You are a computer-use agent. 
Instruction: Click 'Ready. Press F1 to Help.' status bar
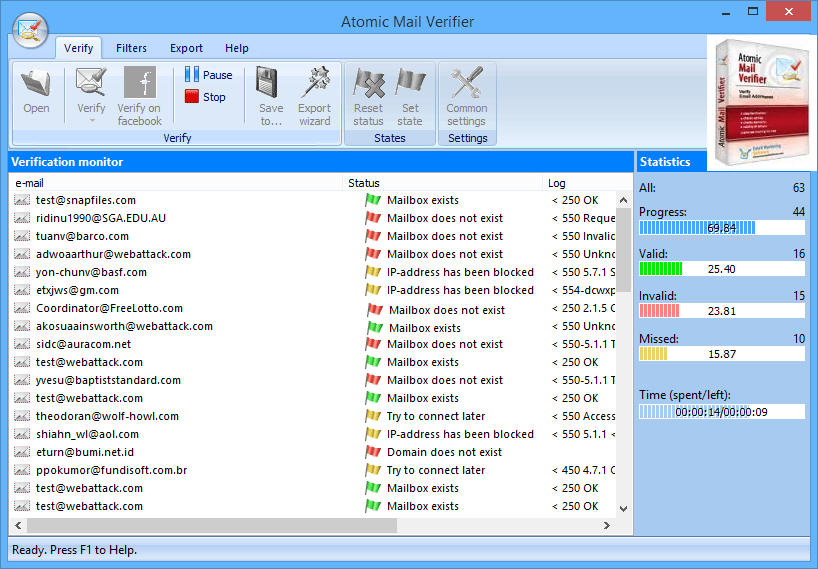pyautogui.click(x=74, y=550)
